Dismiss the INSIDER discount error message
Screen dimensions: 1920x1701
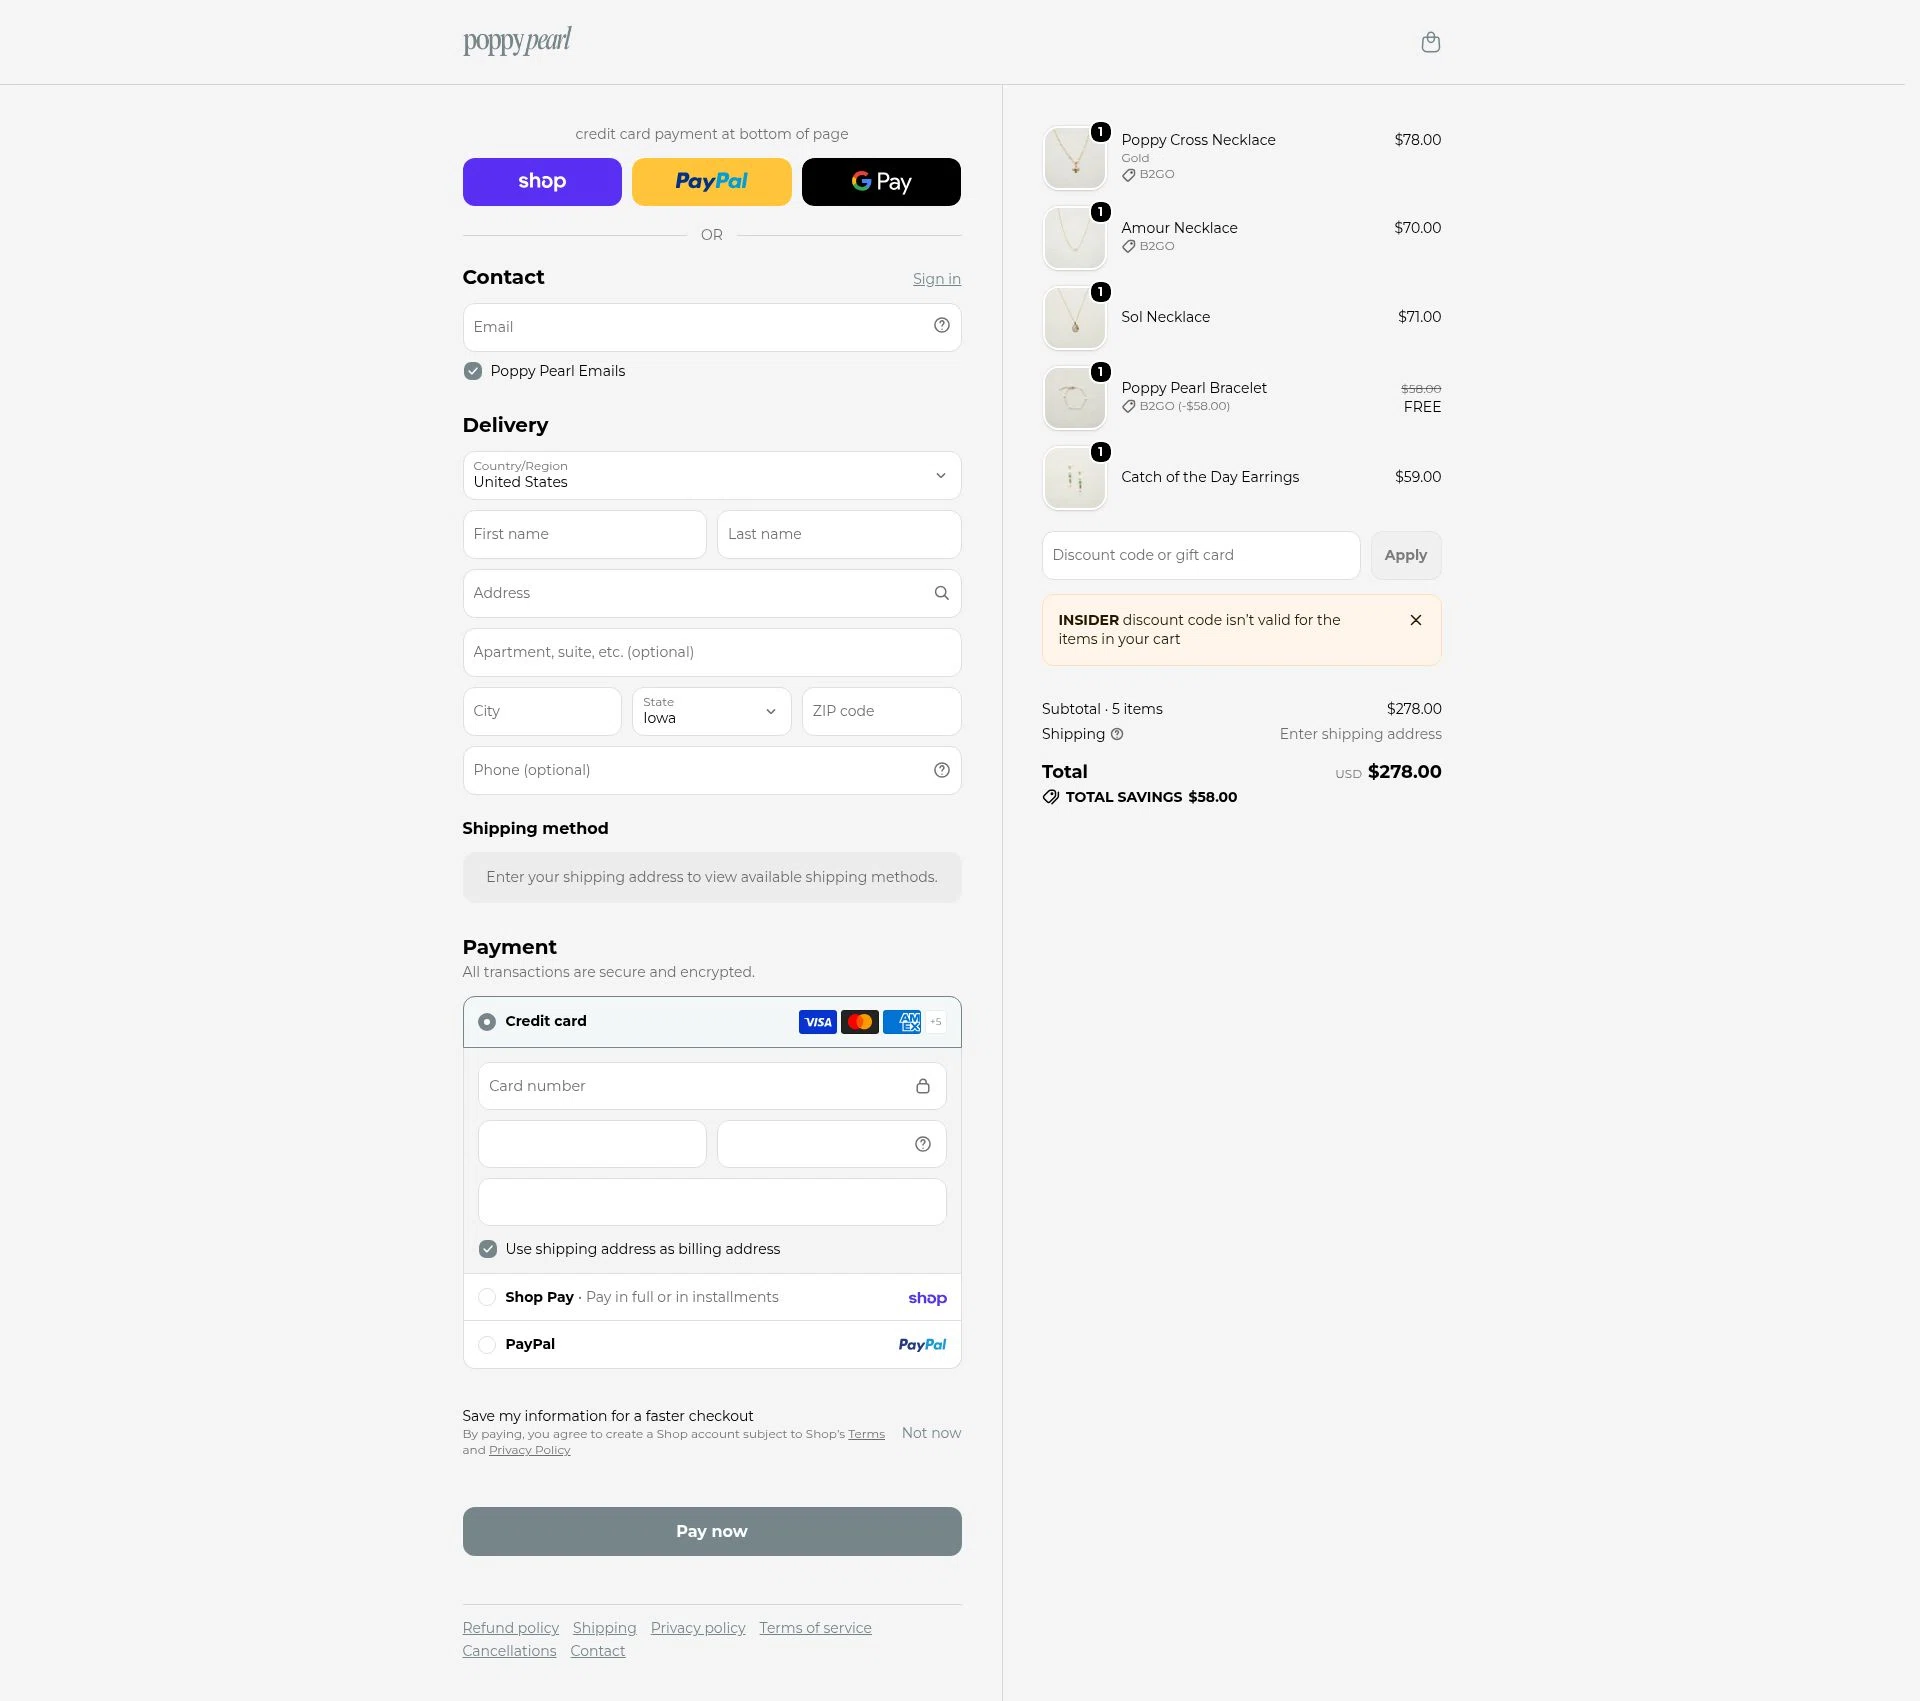coord(1415,620)
